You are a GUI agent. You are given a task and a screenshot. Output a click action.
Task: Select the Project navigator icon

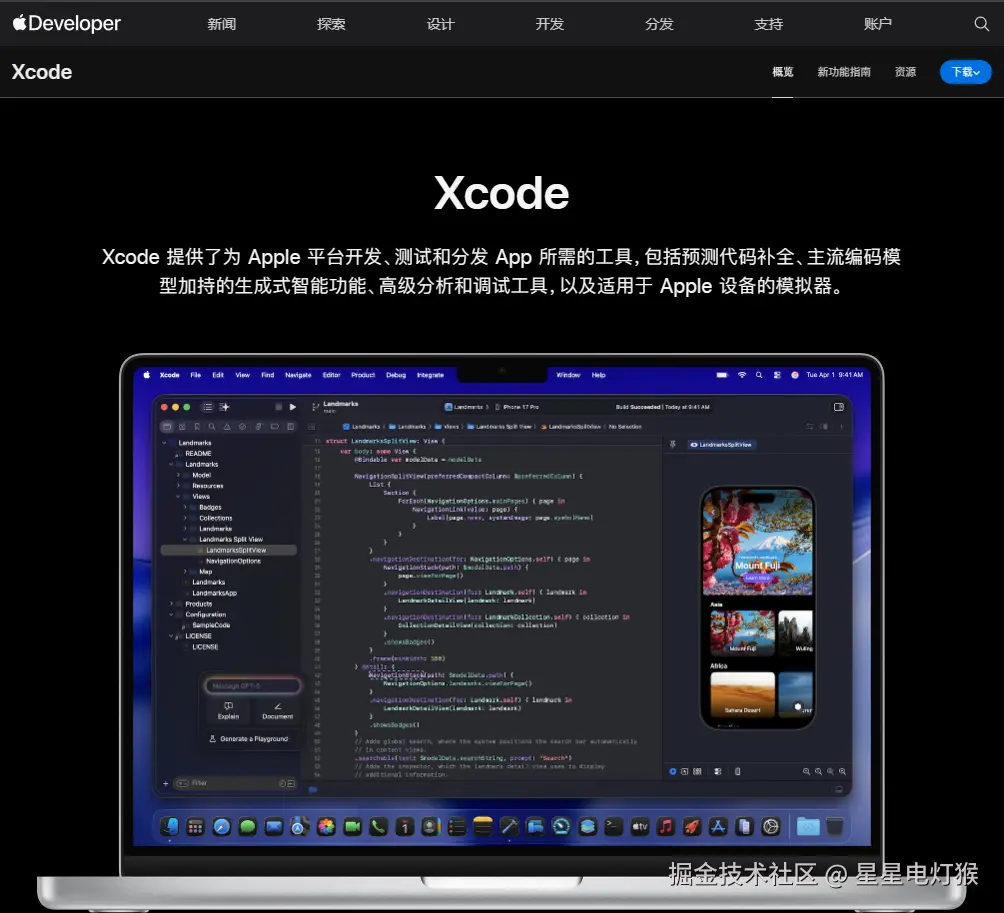tap(167, 425)
